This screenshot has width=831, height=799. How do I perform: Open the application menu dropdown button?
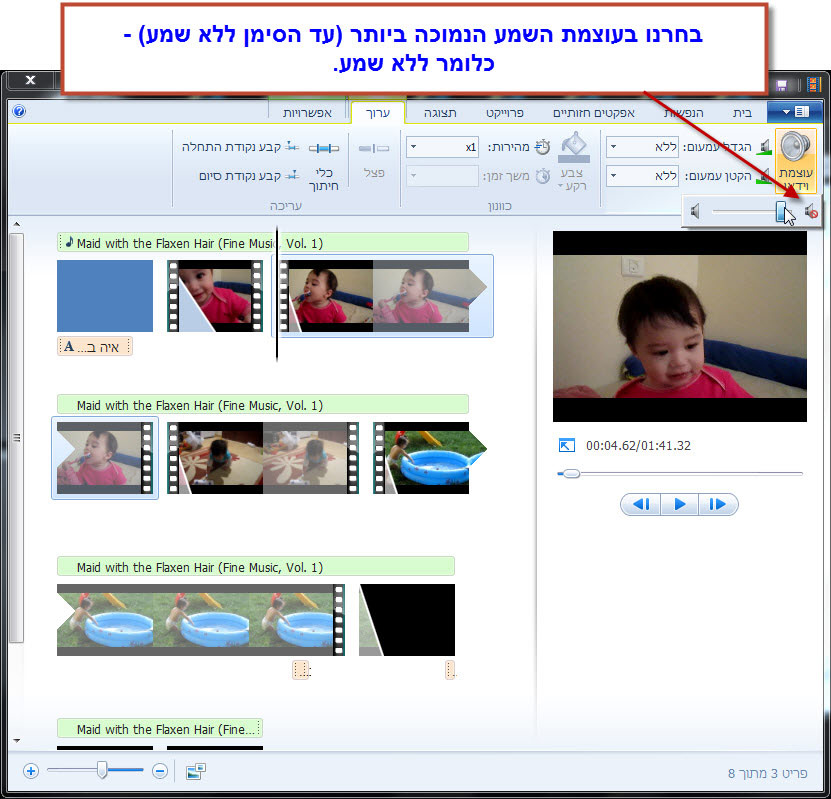[794, 111]
